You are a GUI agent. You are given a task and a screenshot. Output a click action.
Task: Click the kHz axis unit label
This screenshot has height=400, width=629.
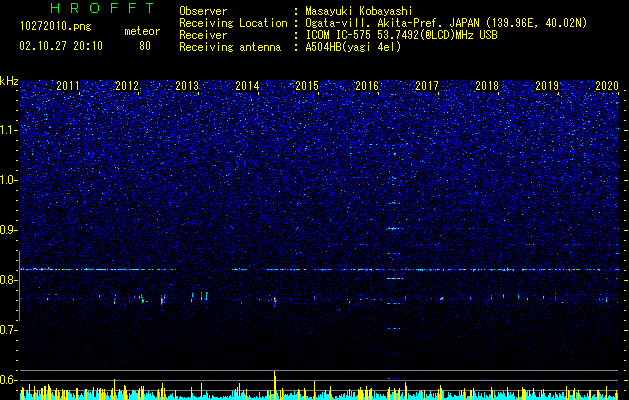[9, 81]
